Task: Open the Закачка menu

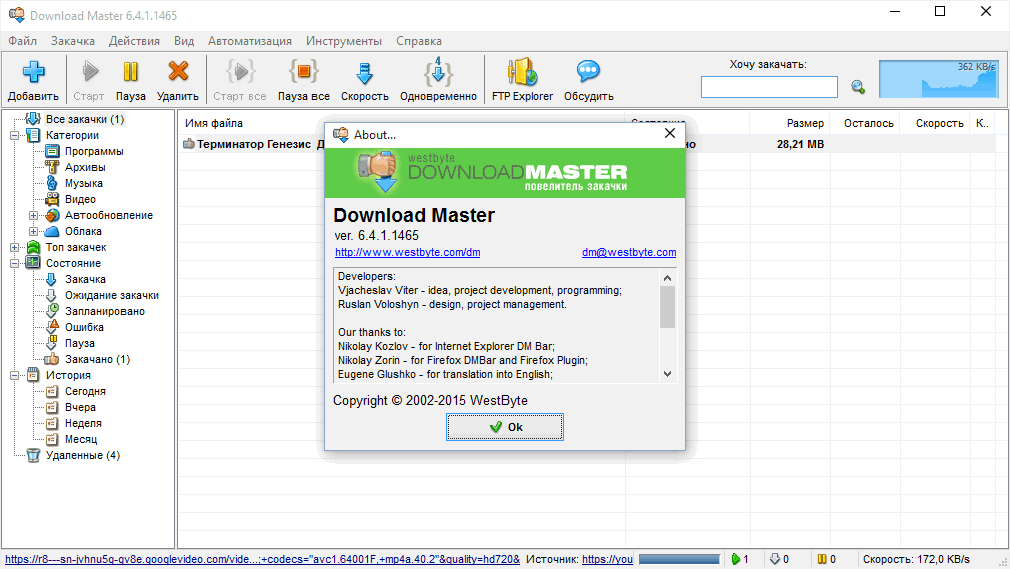Action: point(73,41)
